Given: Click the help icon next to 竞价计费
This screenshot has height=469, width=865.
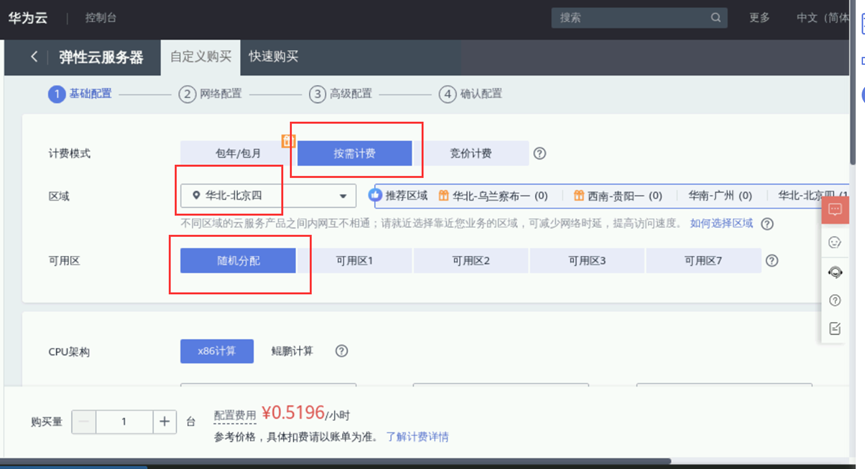Looking at the screenshot, I should pos(540,153).
